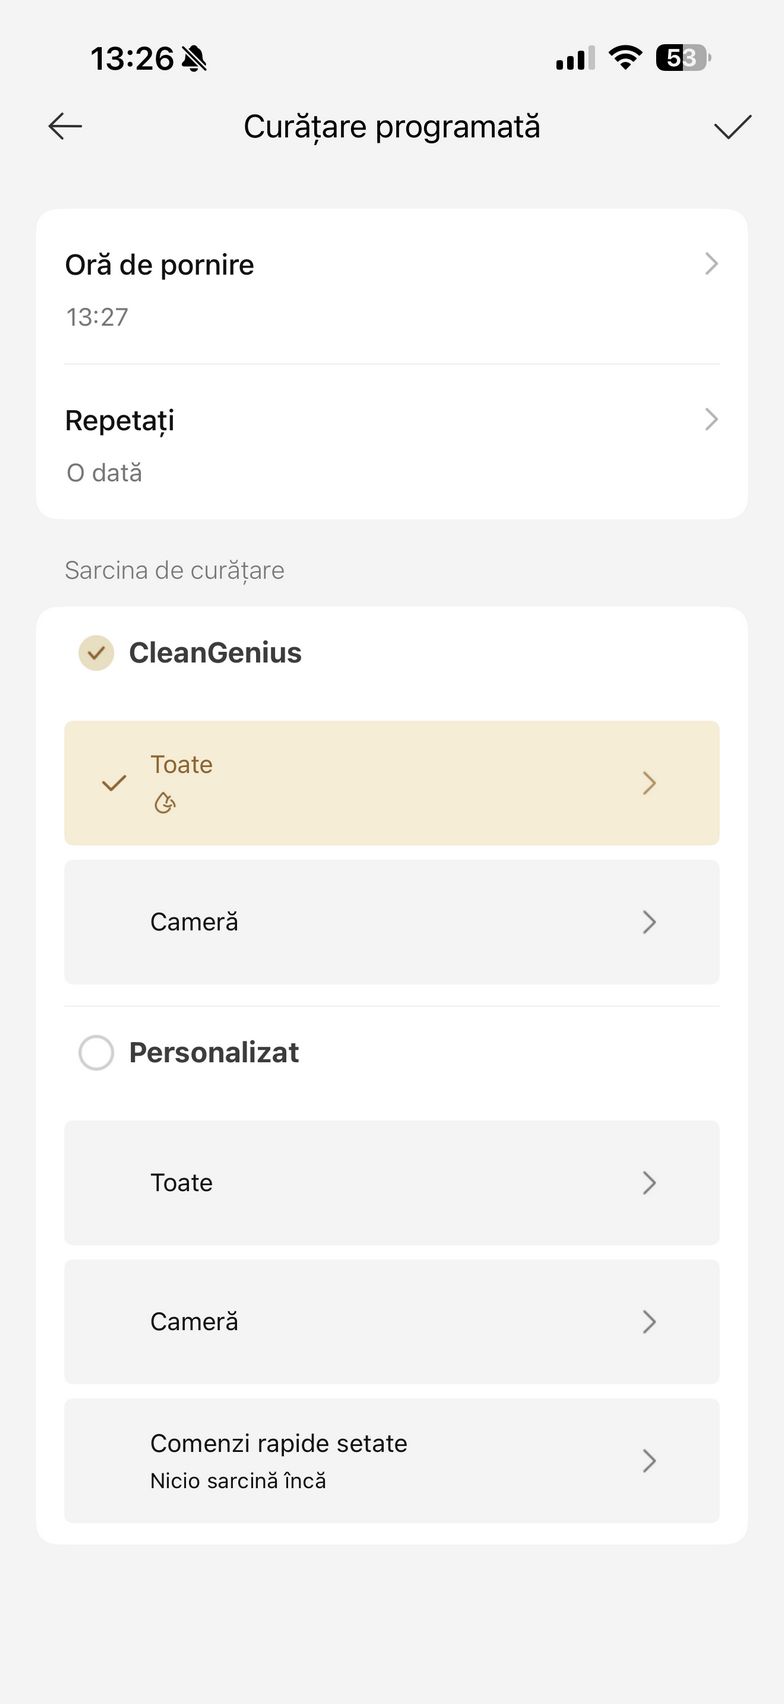Tap the mop droplet icon under Toate

click(x=165, y=802)
